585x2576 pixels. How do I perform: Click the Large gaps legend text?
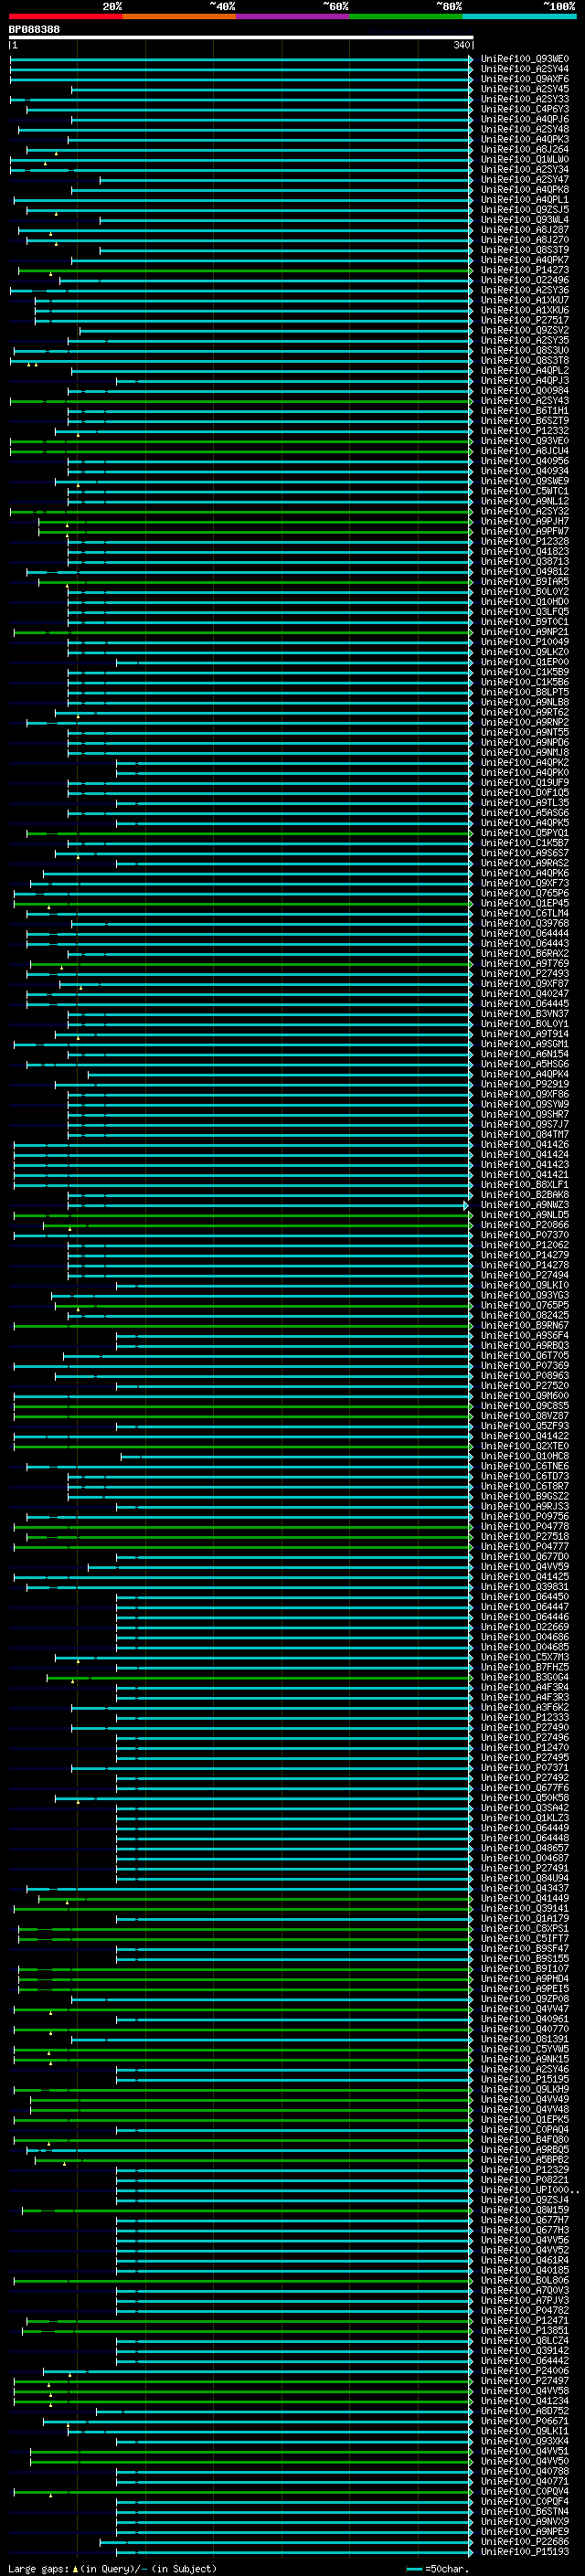click(x=112, y=2569)
